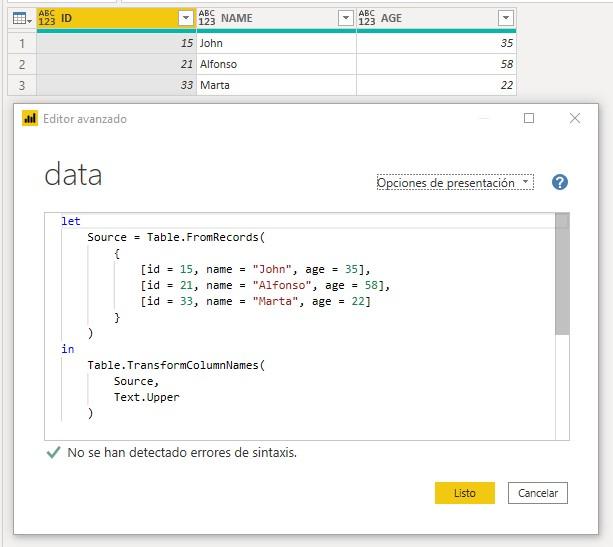Click Table.TransformColumnNames( in the code
The height and width of the screenshot is (547, 613).
tap(176, 365)
